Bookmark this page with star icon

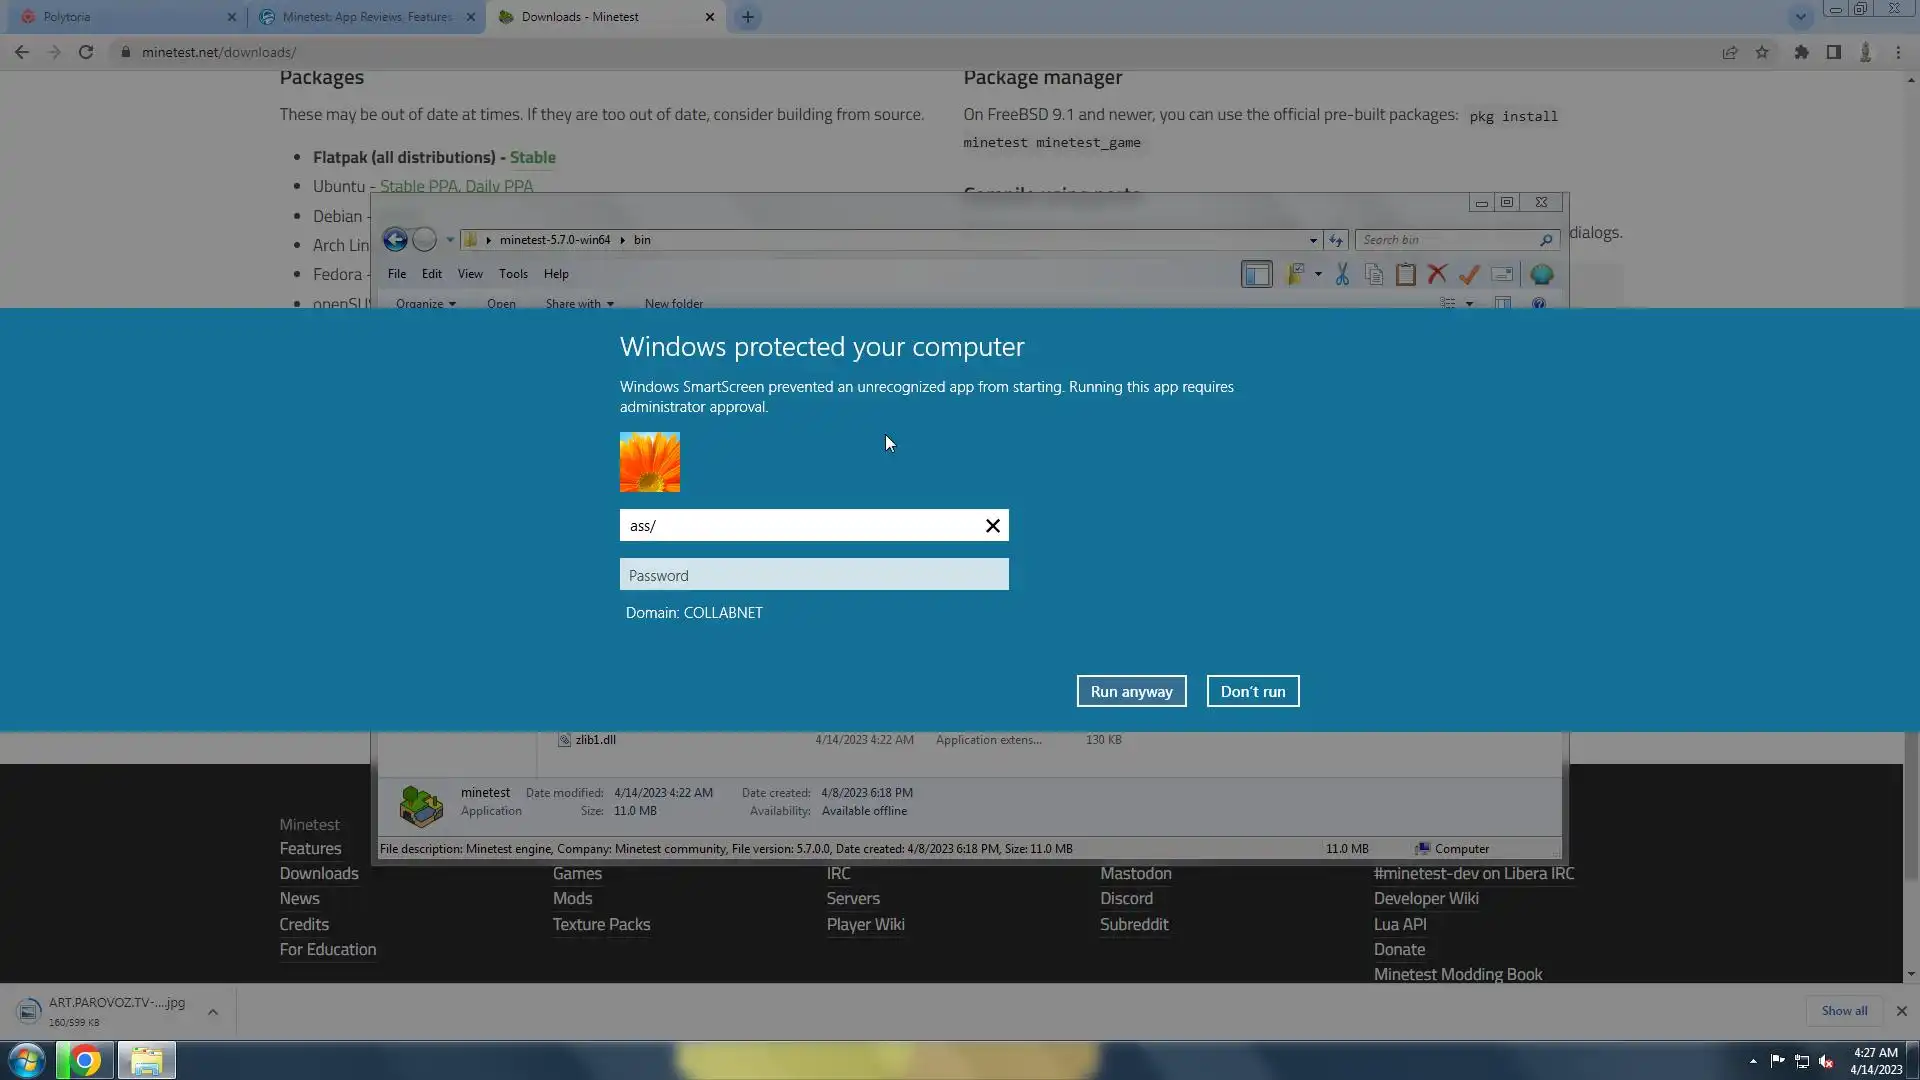pyautogui.click(x=1762, y=52)
